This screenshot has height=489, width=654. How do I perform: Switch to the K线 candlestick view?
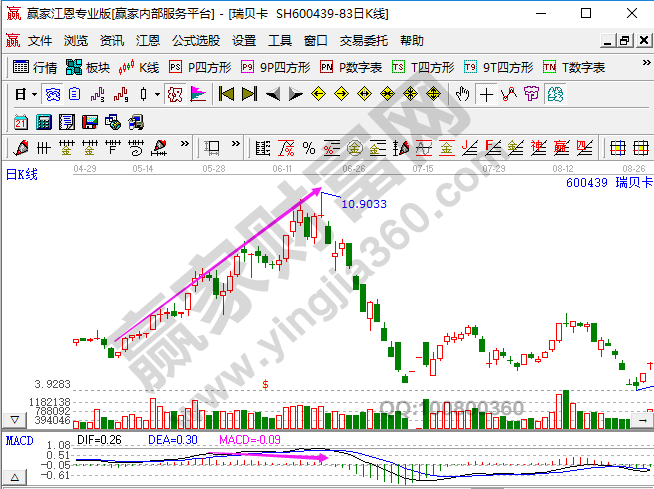click(x=139, y=67)
